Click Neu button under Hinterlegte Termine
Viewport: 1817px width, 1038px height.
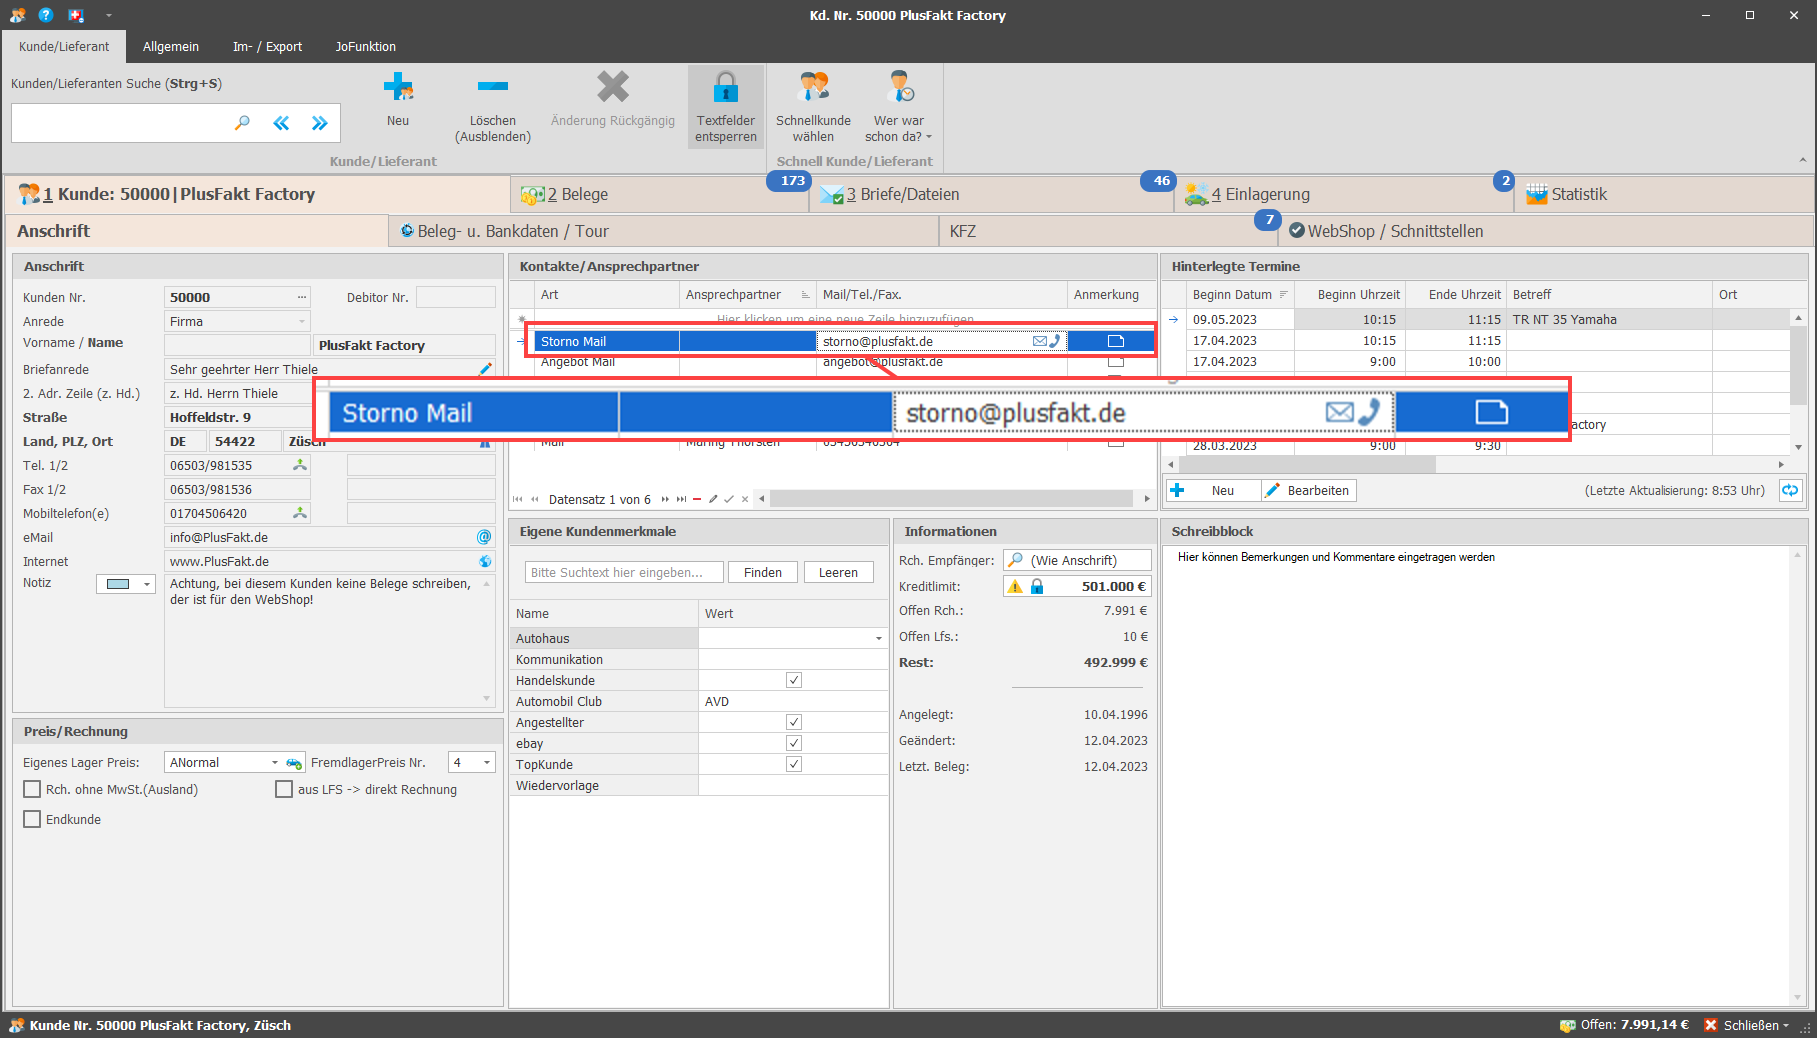click(x=1213, y=490)
